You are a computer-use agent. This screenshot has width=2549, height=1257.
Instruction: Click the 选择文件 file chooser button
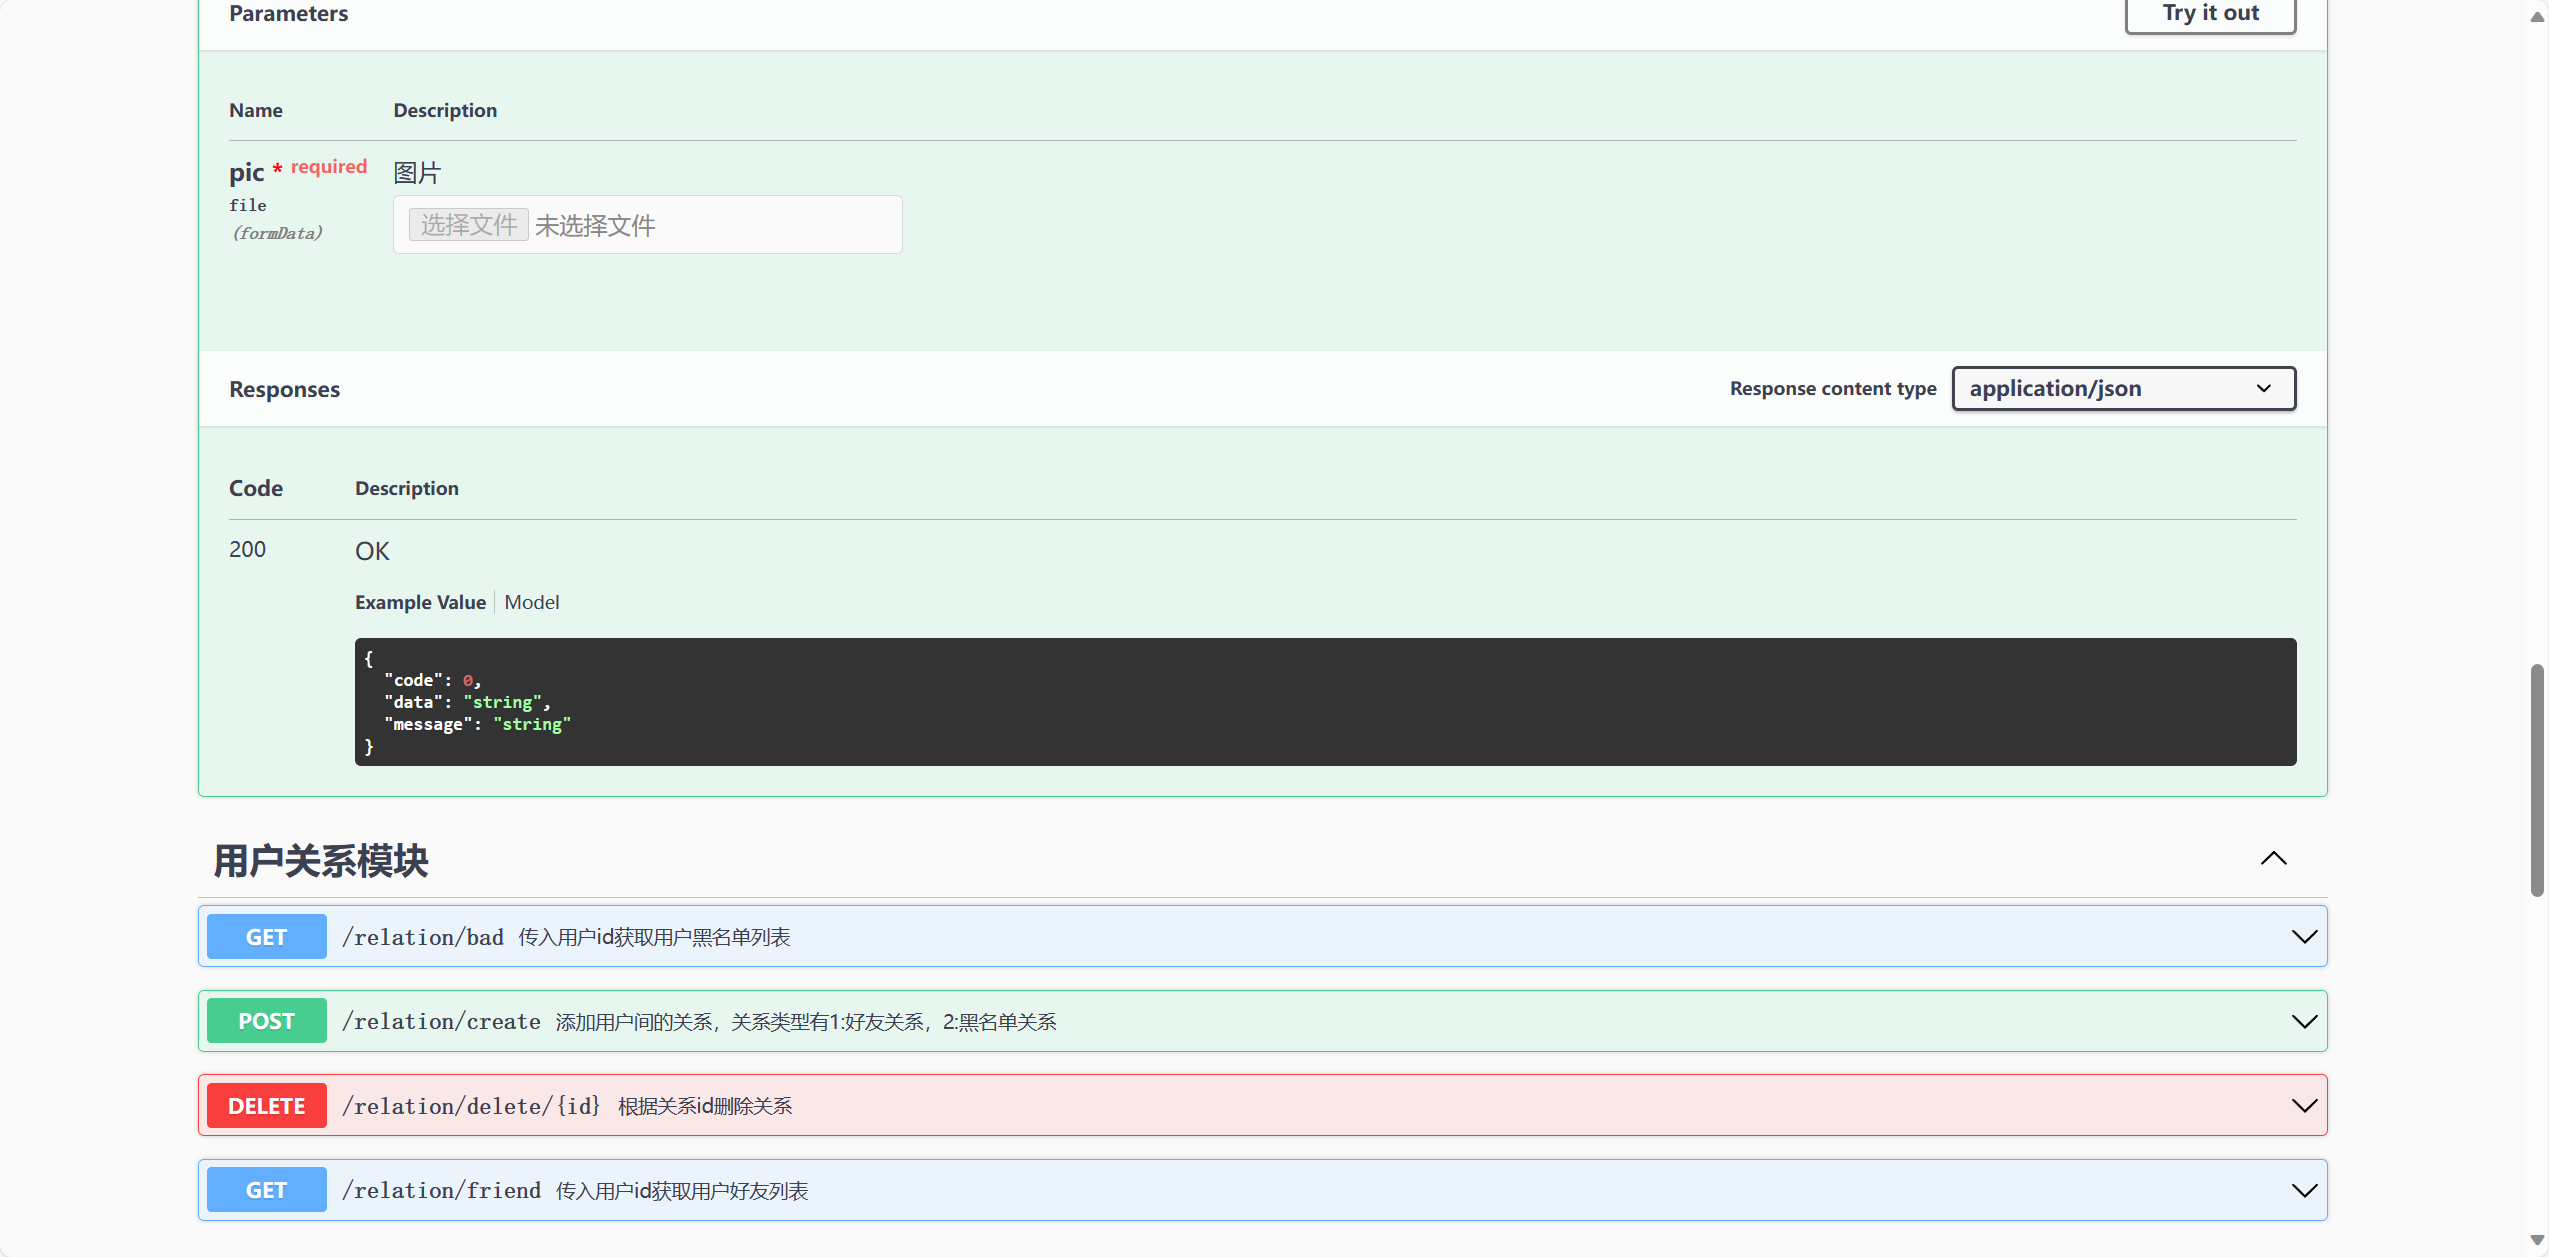tap(468, 225)
